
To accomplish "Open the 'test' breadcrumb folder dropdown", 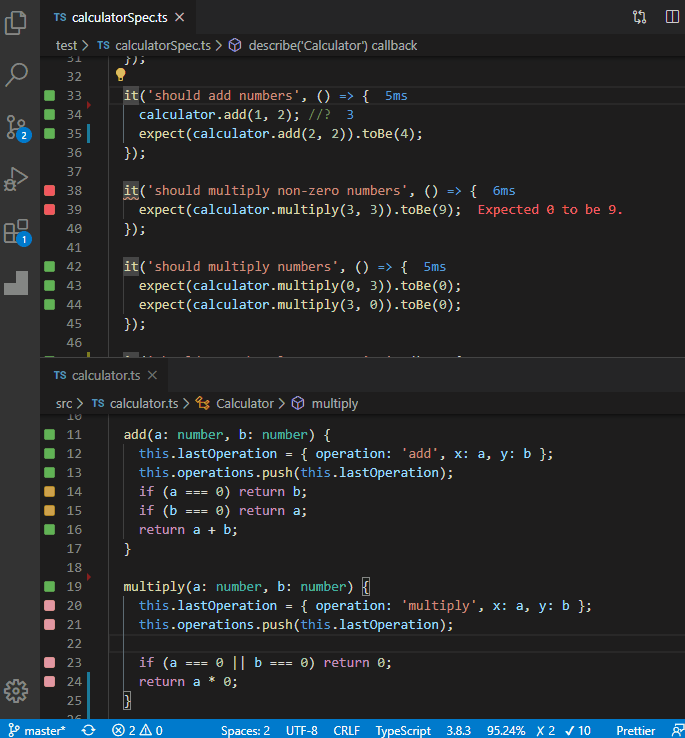I will 66,45.
